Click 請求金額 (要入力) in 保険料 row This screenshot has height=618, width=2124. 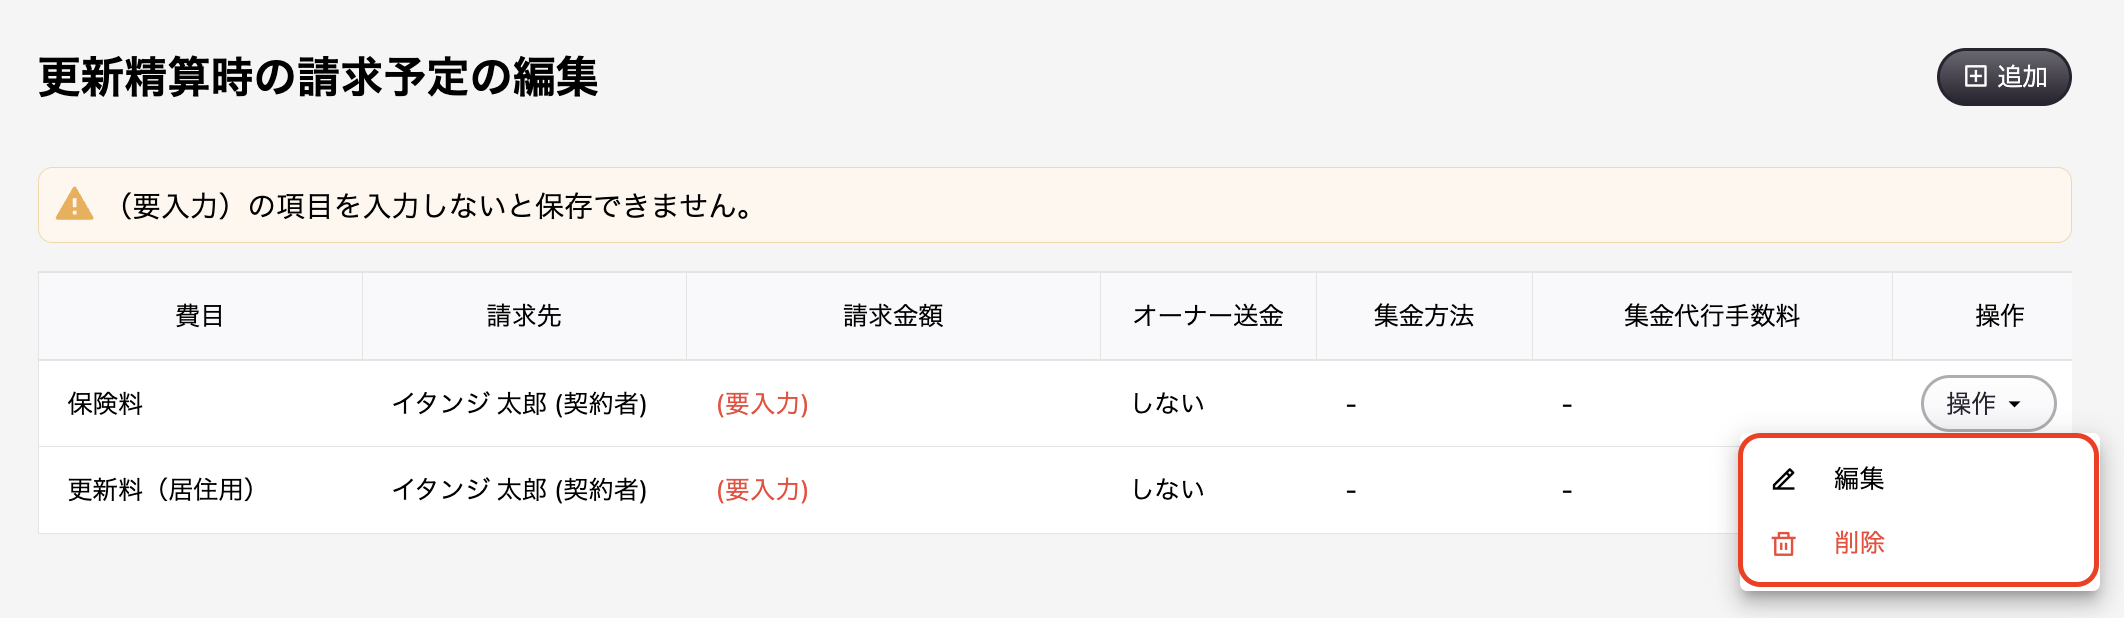pos(762,404)
